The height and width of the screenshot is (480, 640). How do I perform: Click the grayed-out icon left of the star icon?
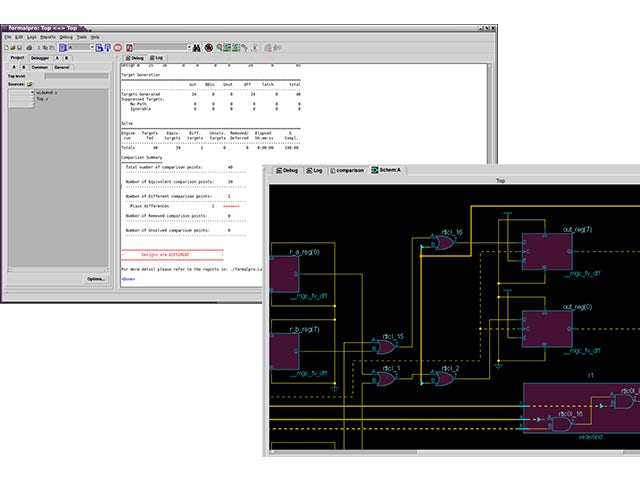pos(268,48)
